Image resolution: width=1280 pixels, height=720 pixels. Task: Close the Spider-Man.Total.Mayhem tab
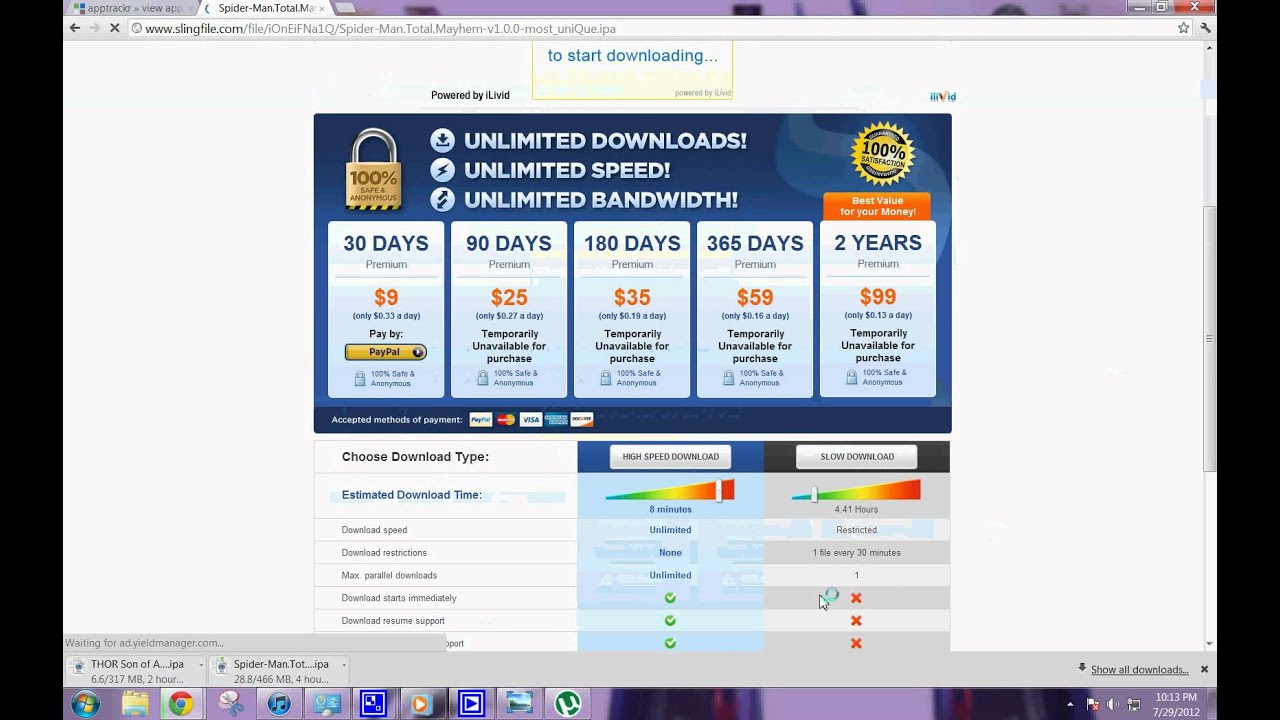(321, 8)
